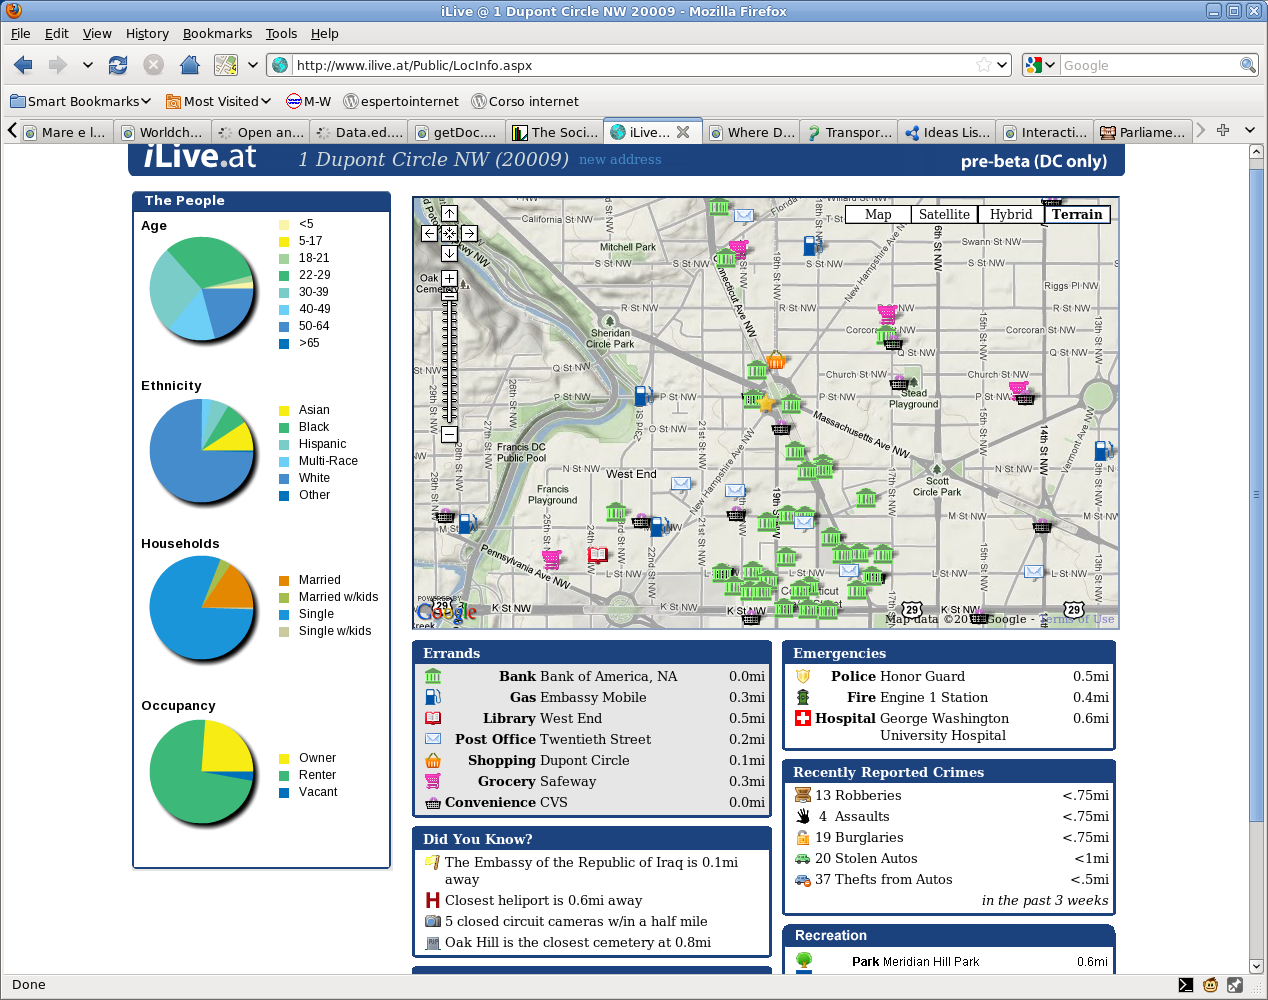Viewport: 1268px width, 1000px height.
Task: Click the Home toolbar button
Action: (x=189, y=65)
